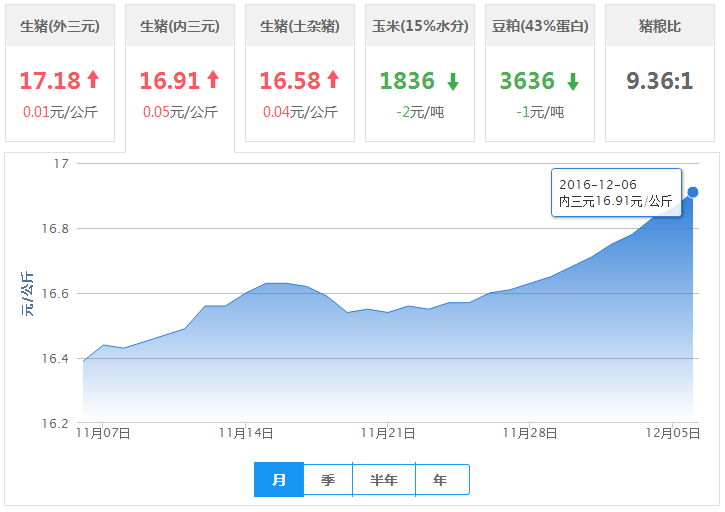Click the 11月14日 axis label
The height and width of the screenshot is (512, 725).
246,433
